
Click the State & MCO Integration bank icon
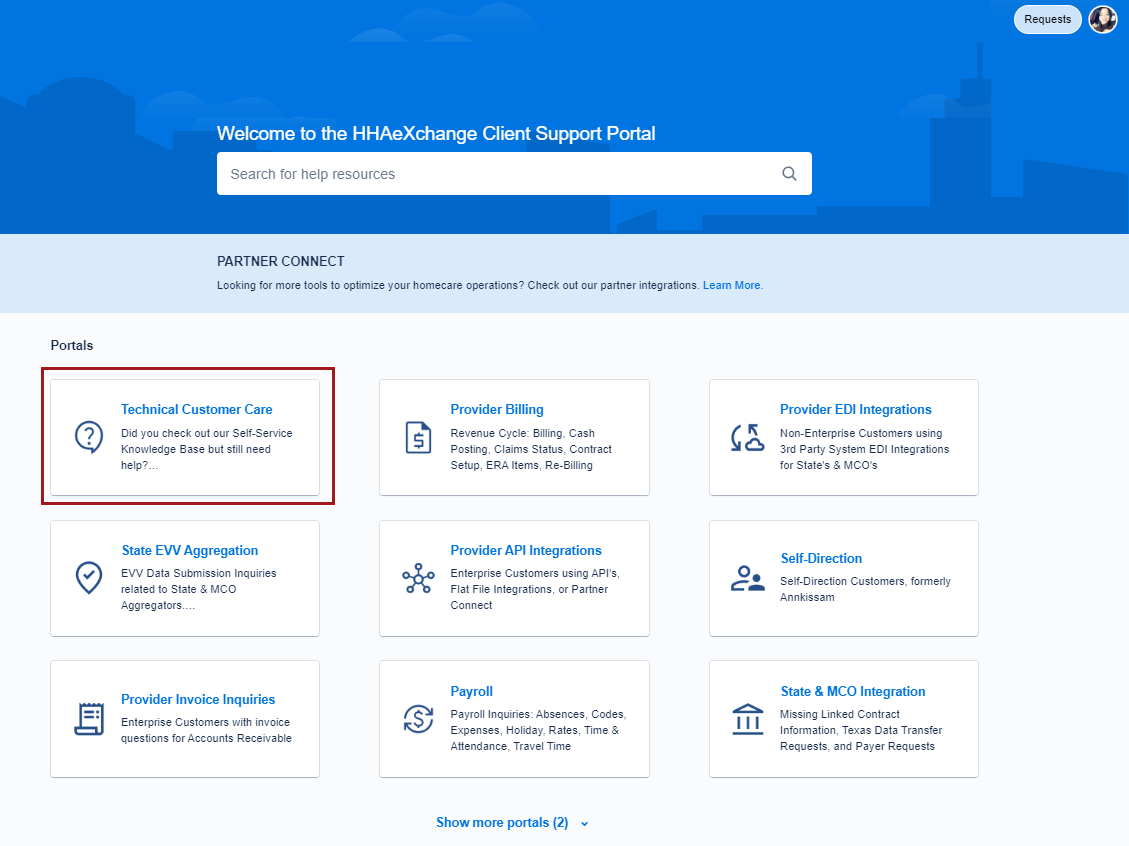point(747,719)
